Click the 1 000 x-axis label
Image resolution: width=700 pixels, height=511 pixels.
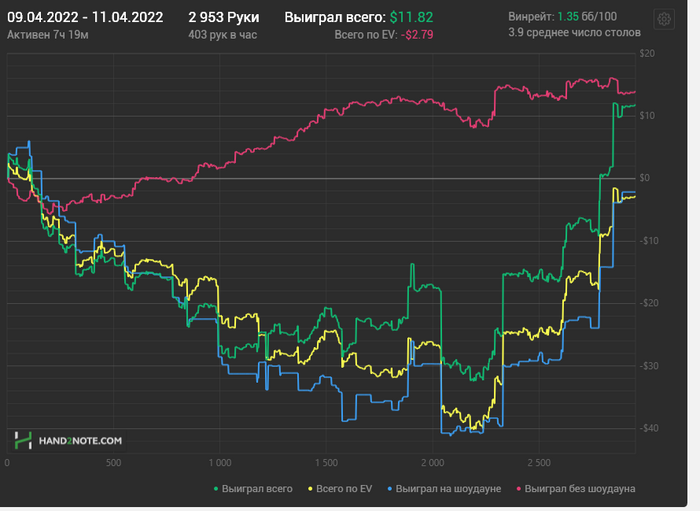tap(220, 463)
